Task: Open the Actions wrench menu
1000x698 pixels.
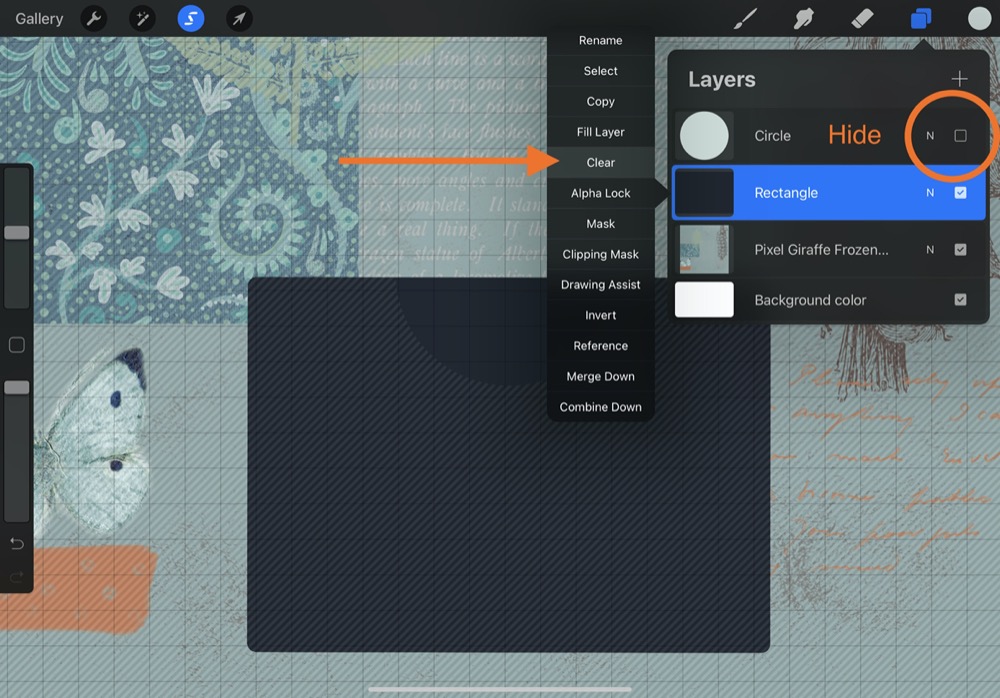Action: pyautogui.click(x=94, y=19)
